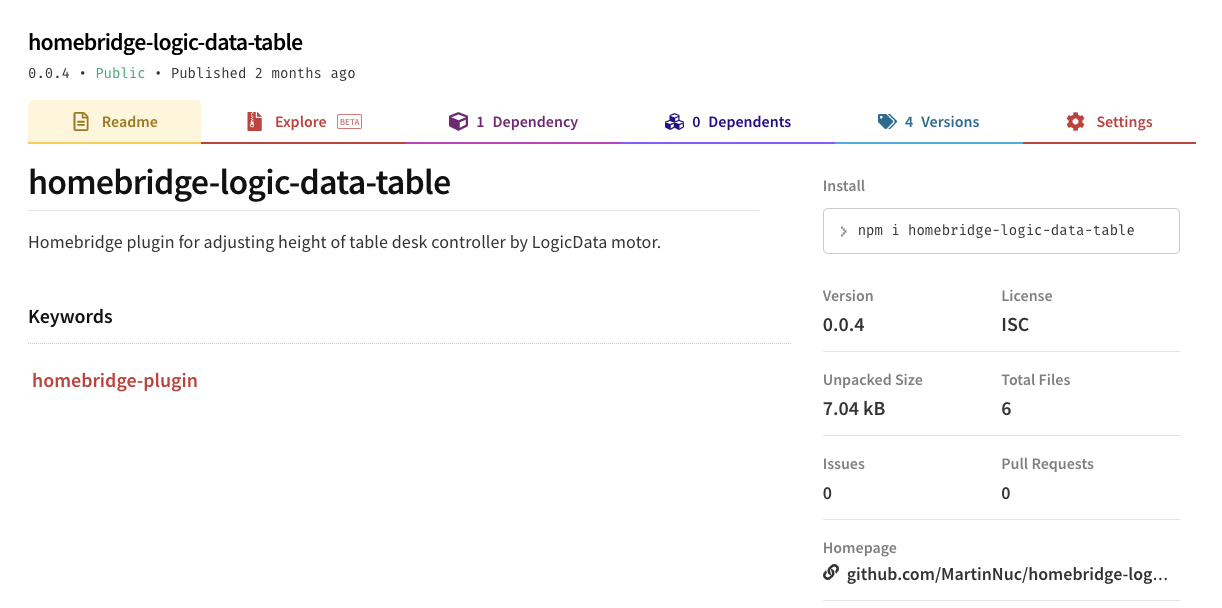
Task: Open the github.com/MartinNuc homepage link
Action: tap(1007, 574)
